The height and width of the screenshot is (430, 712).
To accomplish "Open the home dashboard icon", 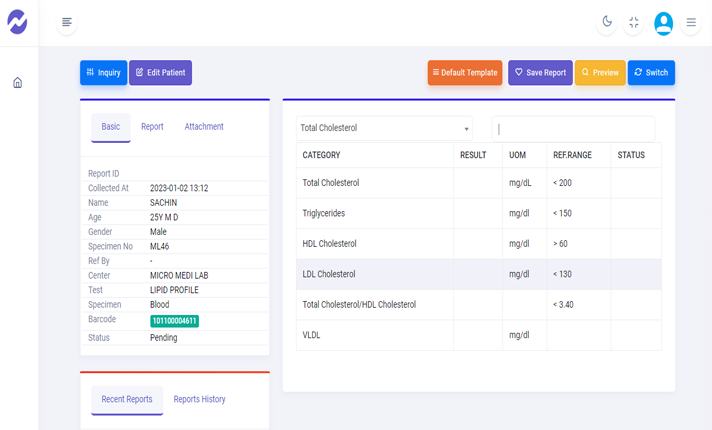I will coord(17,83).
